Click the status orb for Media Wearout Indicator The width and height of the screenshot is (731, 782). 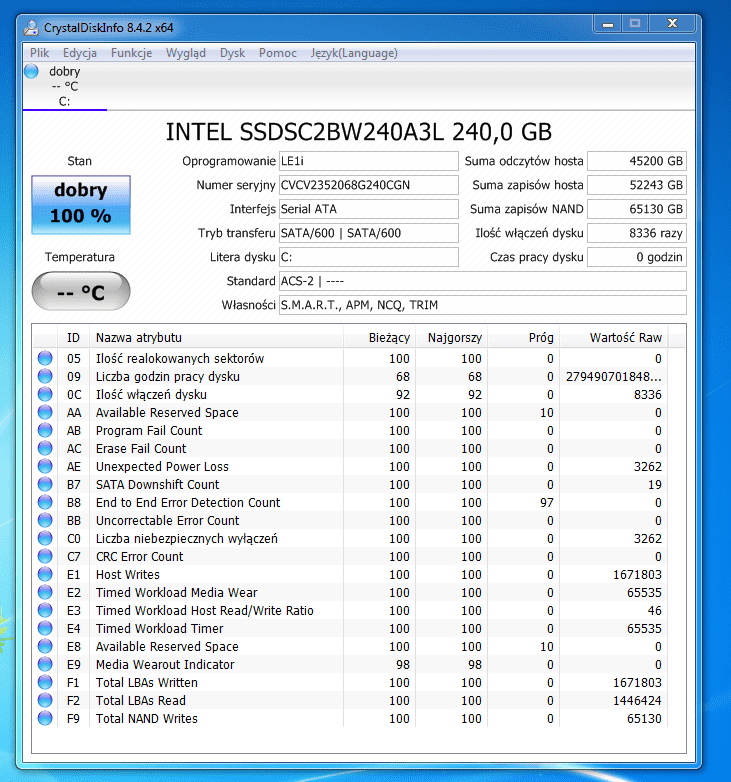click(x=45, y=665)
